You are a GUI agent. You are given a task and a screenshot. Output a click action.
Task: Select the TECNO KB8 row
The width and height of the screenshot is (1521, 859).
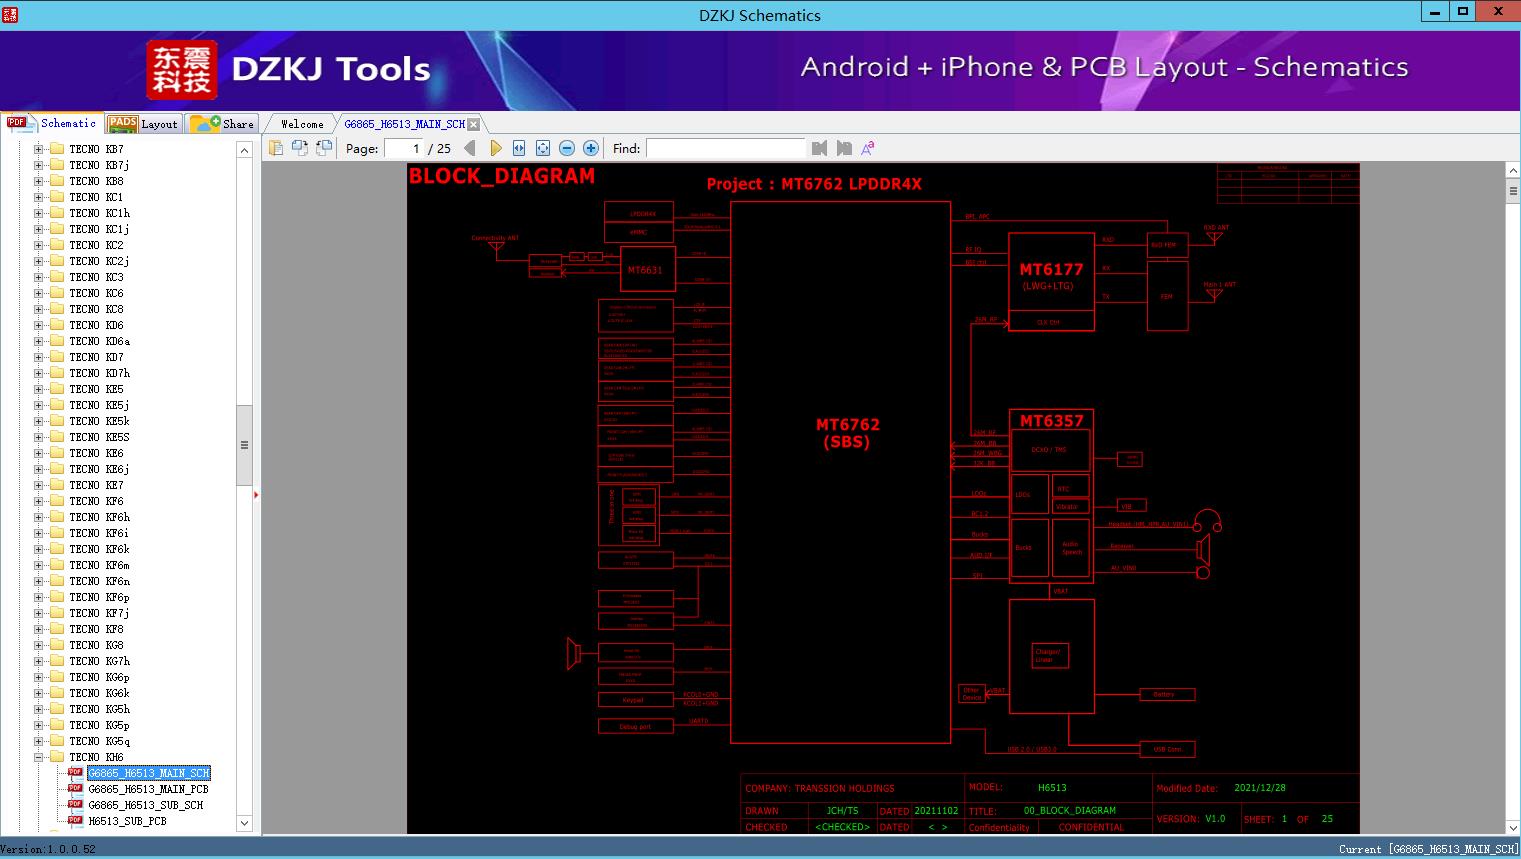click(x=96, y=181)
